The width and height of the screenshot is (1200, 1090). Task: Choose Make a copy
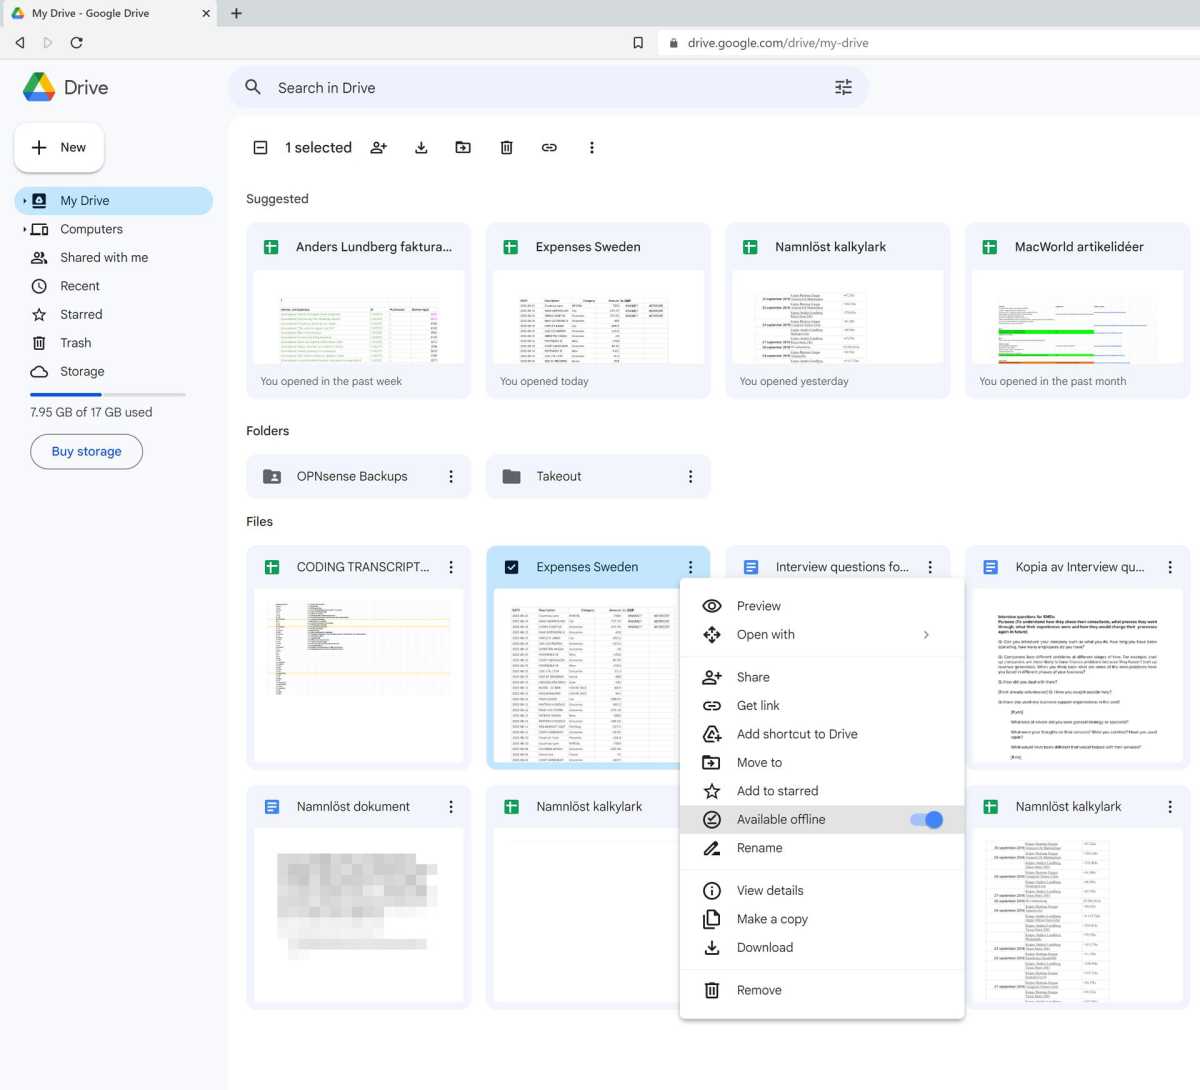pos(822,919)
